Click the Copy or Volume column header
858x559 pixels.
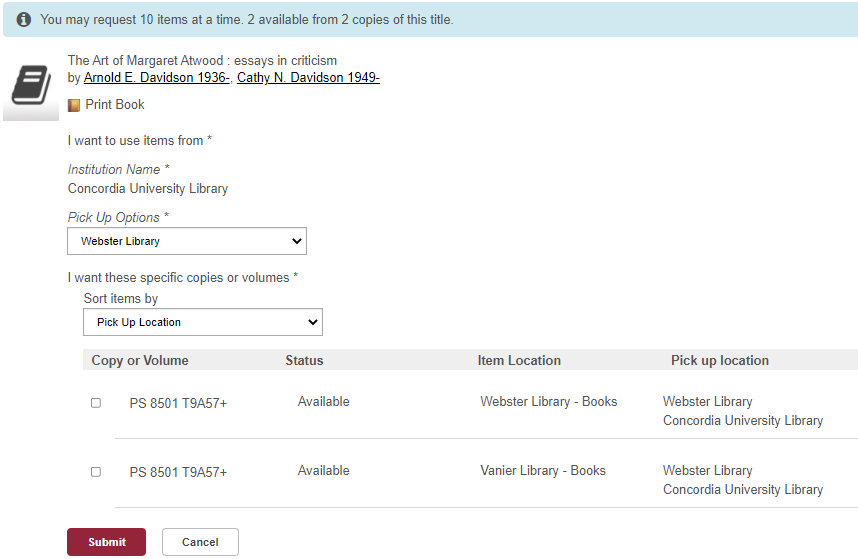coord(140,360)
